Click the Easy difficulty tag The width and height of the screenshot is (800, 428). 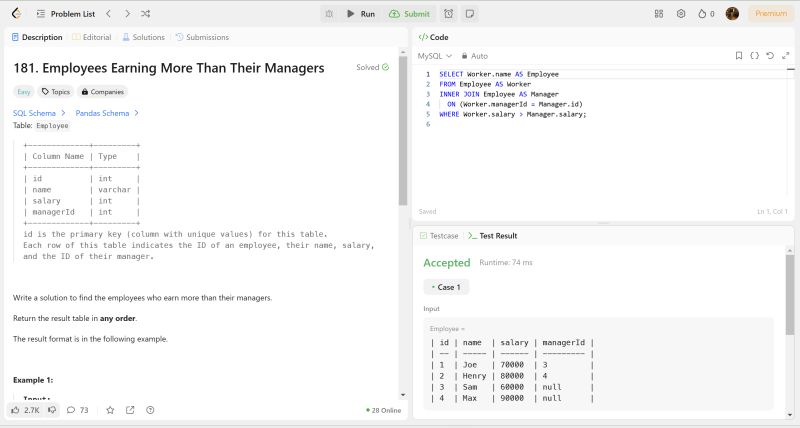coord(23,92)
